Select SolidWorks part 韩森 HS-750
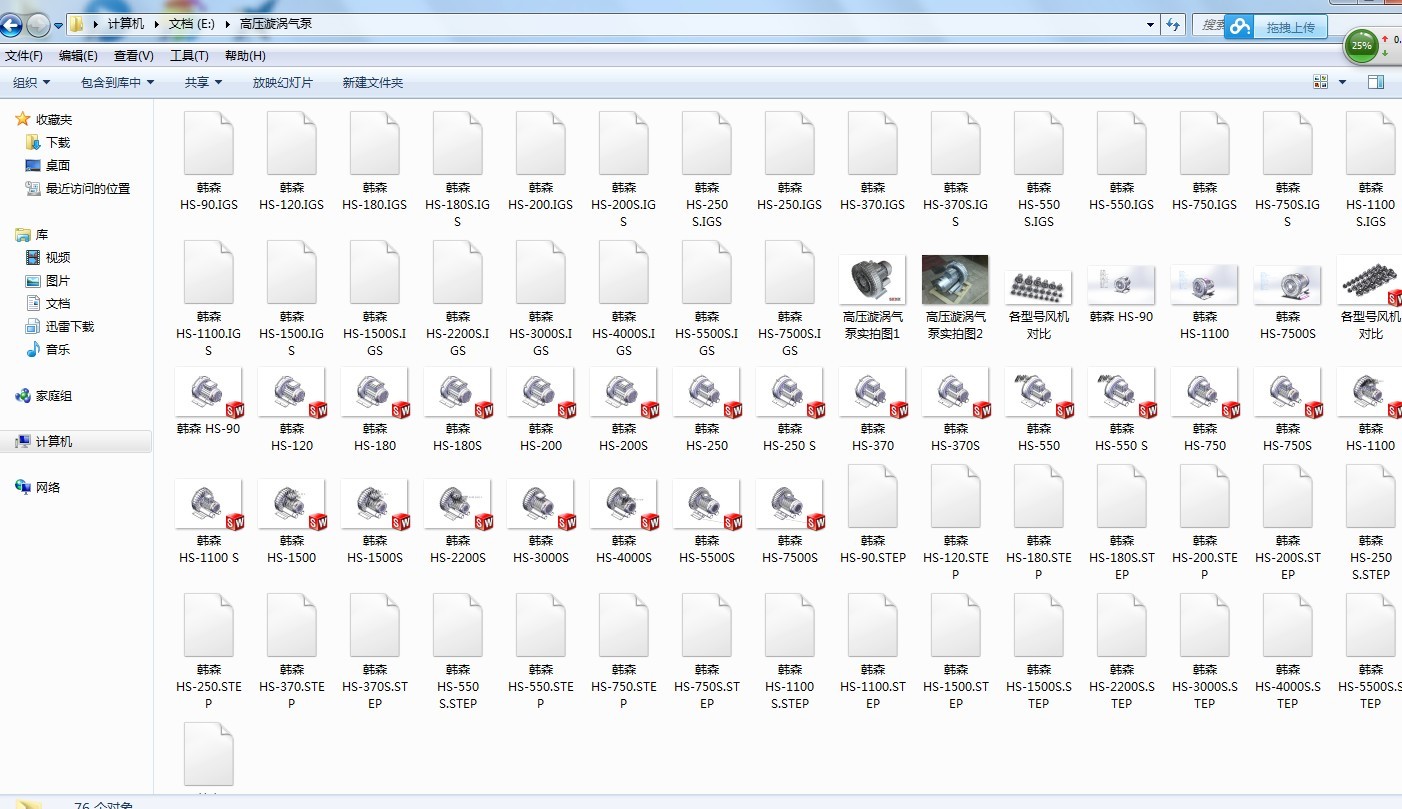Image resolution: width=1402 pixels, height=809 pixels. pyautogui.click(x=1205, y=410)
